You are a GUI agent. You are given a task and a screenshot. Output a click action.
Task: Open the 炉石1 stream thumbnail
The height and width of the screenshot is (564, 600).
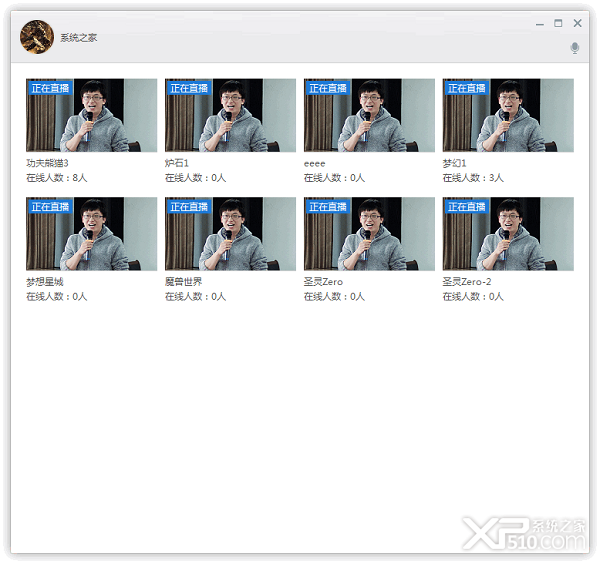point(230,115)
